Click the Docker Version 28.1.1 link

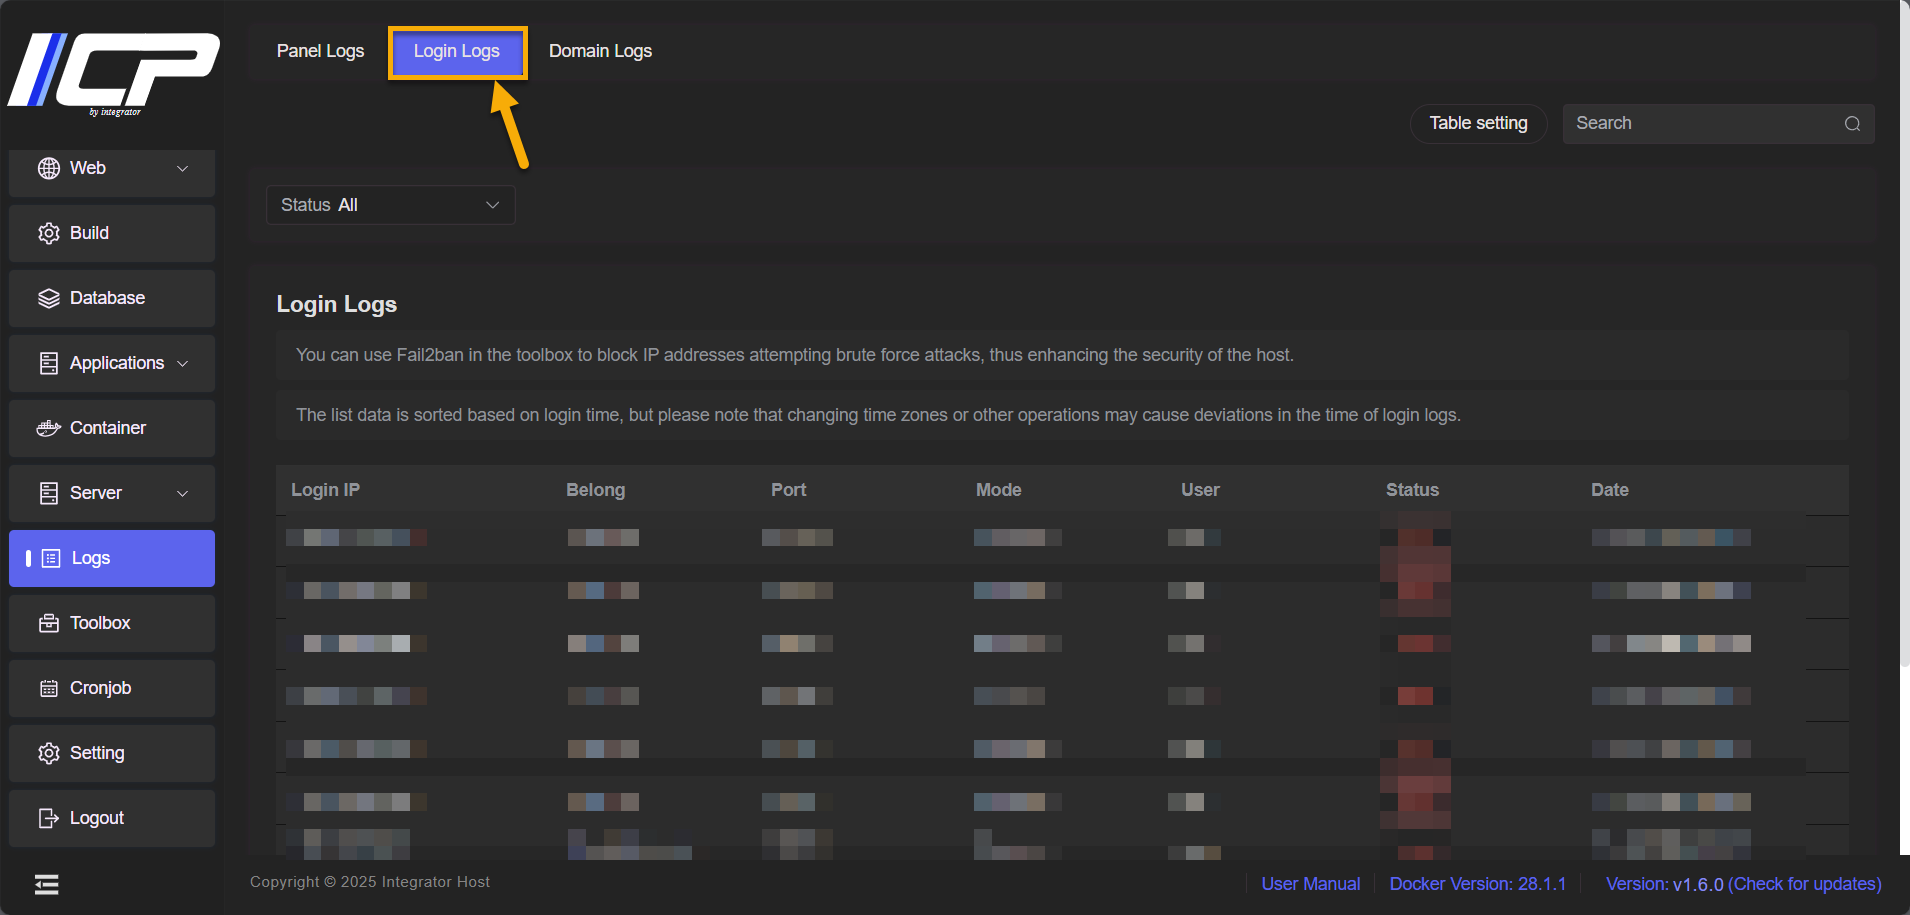pos(1477,884)
